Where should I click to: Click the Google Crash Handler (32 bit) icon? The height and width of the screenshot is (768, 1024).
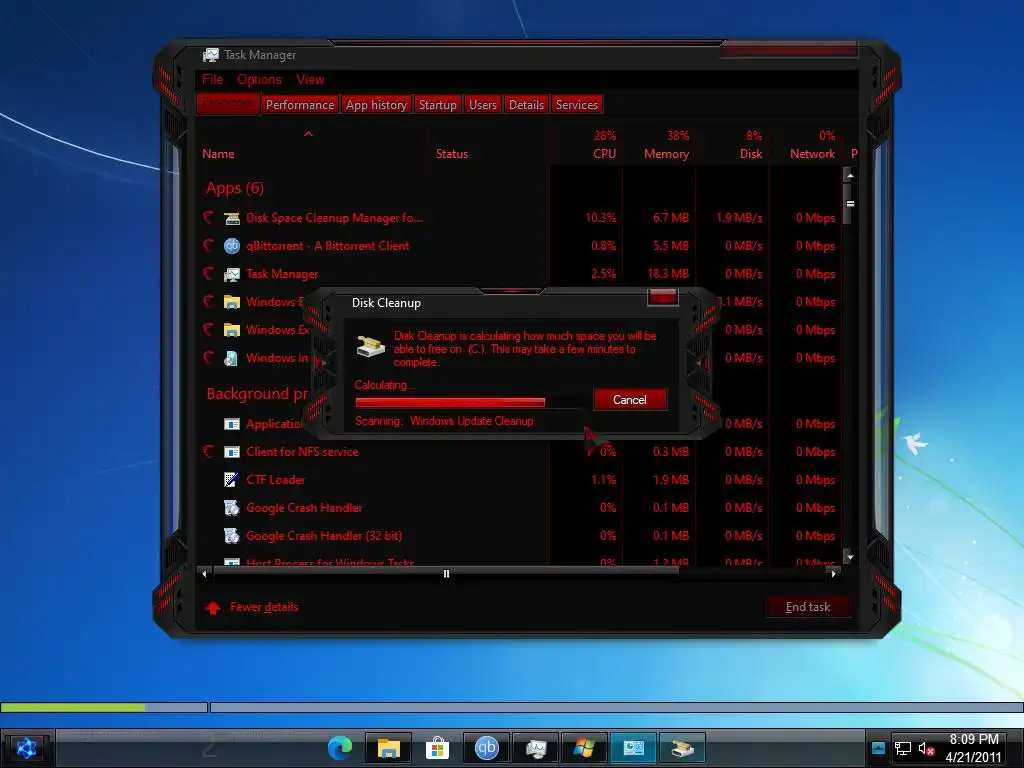232,536
